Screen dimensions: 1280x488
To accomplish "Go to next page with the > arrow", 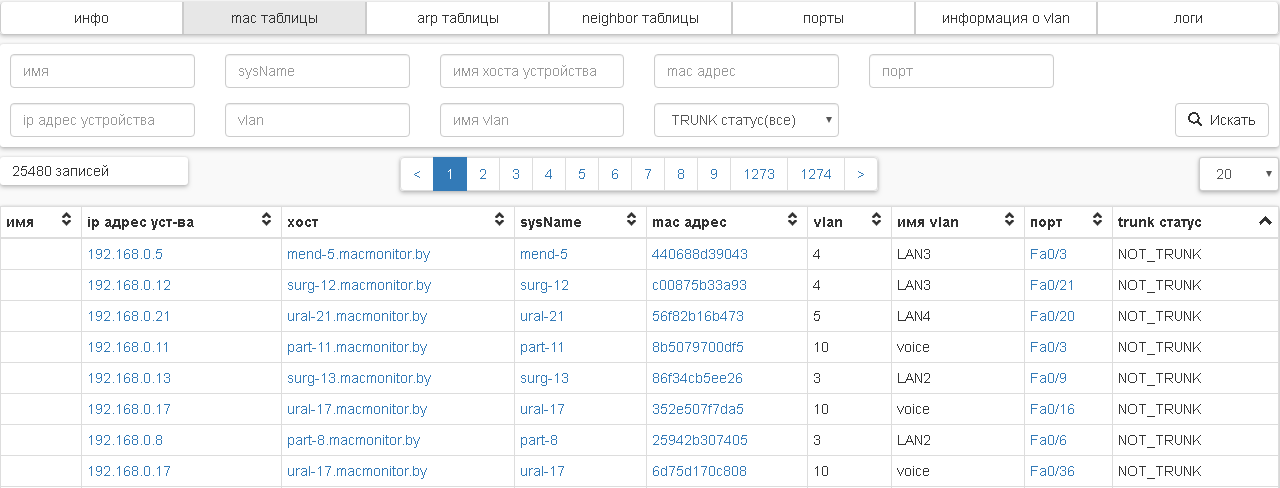I will 861,174.
